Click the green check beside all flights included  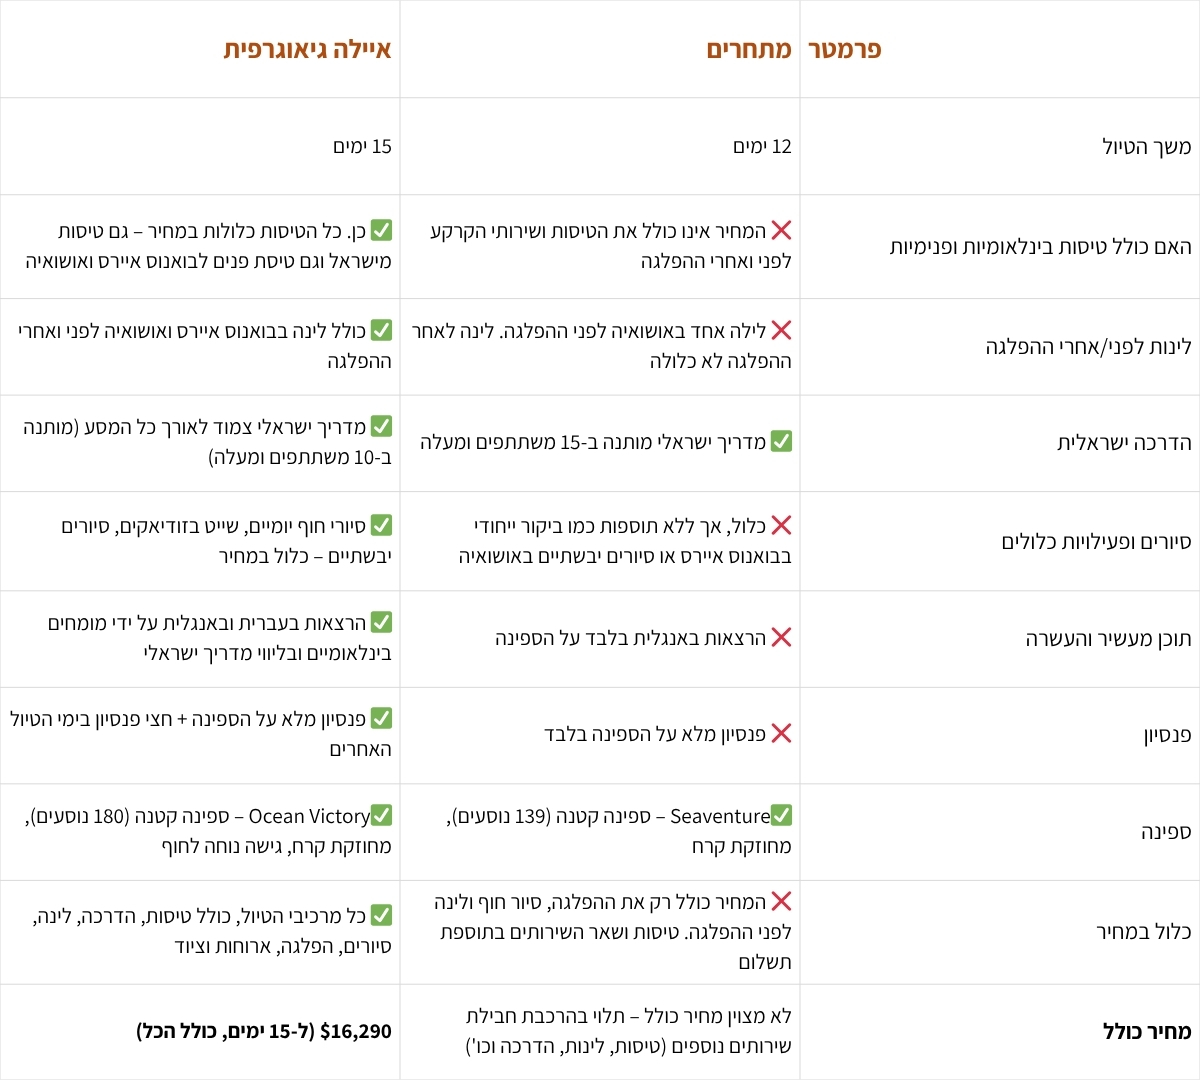tap(381, 231)
